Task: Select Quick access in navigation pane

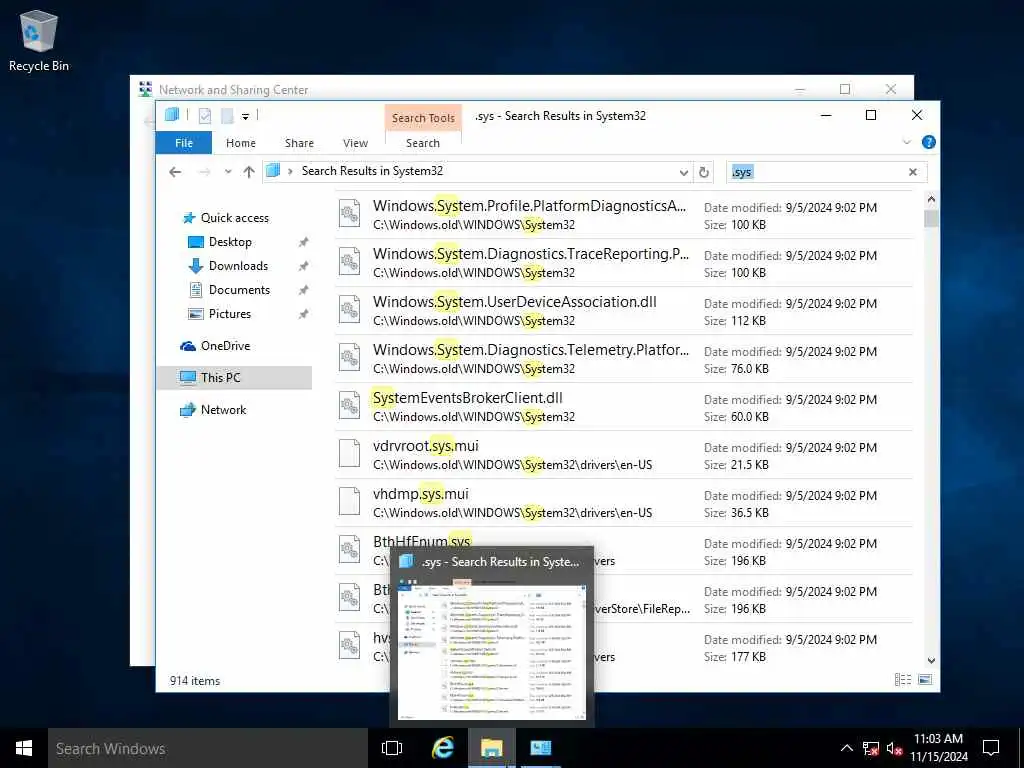Action: click(234, 217)
